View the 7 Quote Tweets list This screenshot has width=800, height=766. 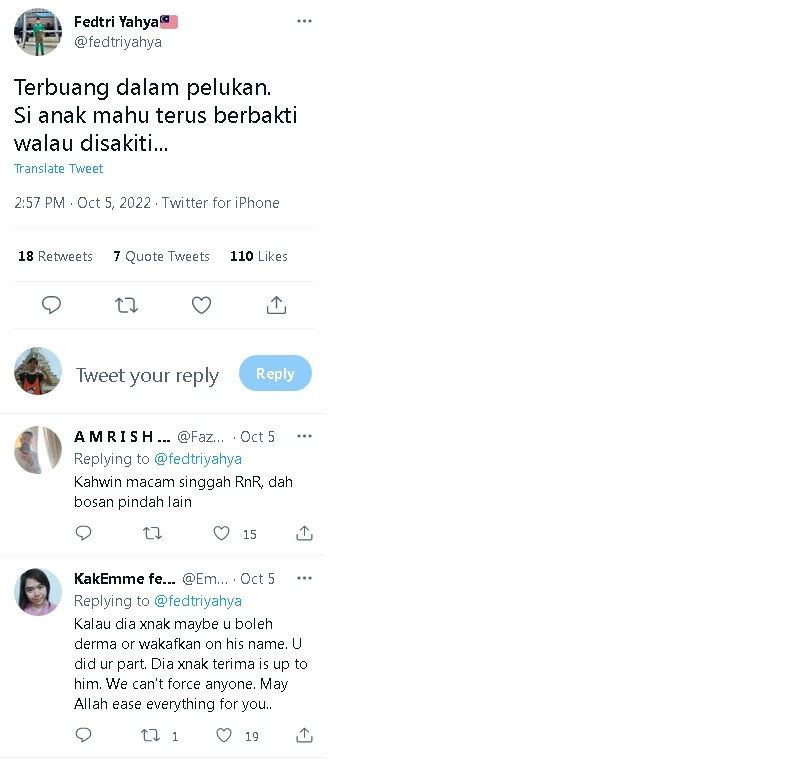[161, 257]
